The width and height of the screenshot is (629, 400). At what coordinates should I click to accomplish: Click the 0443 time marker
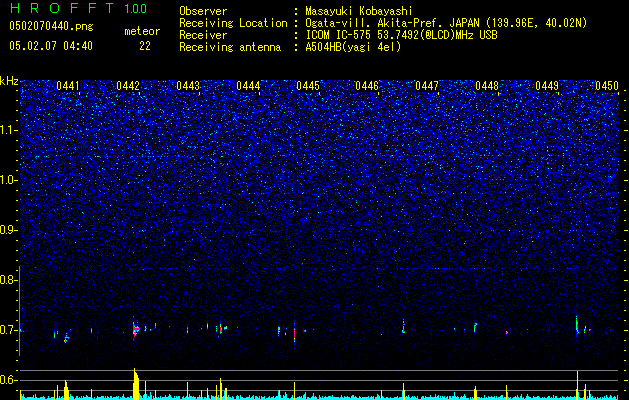pyautogui.click(x=188, y=86)
